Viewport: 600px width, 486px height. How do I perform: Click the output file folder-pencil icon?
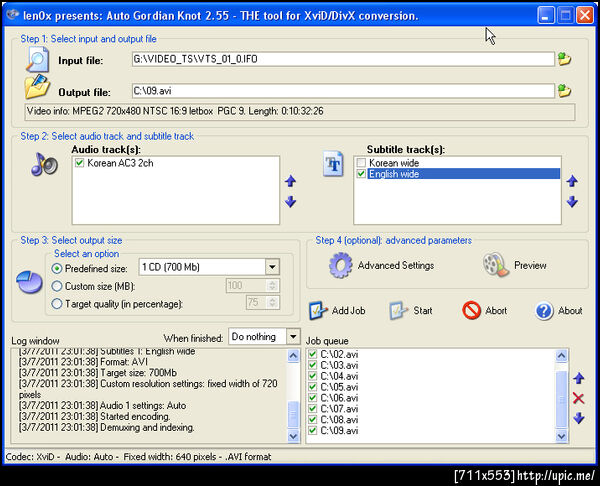37,87
